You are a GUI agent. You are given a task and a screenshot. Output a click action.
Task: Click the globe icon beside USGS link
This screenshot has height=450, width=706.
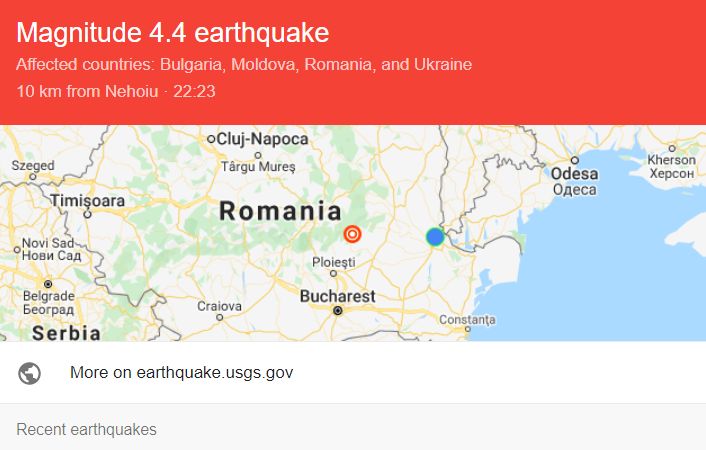click(x=29, y=373)
